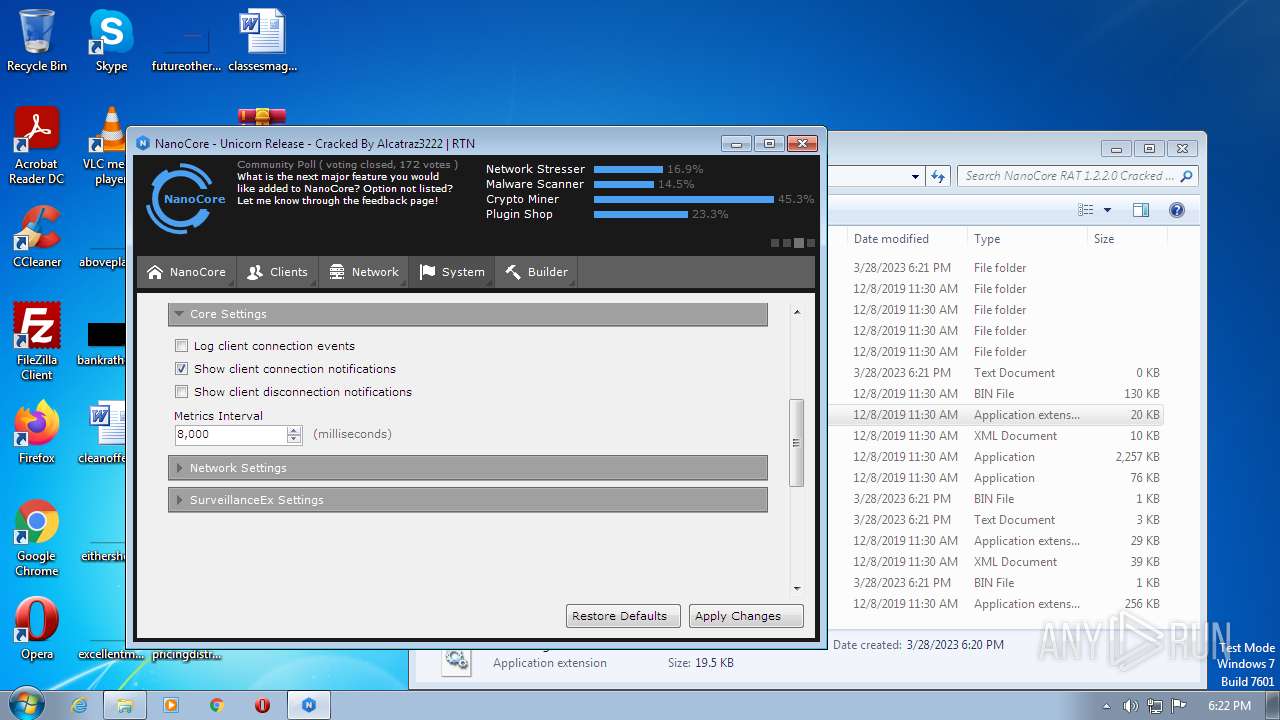Open network tray icon
Viewport: 1280px width, 720px height.
tap(1155, 705)
